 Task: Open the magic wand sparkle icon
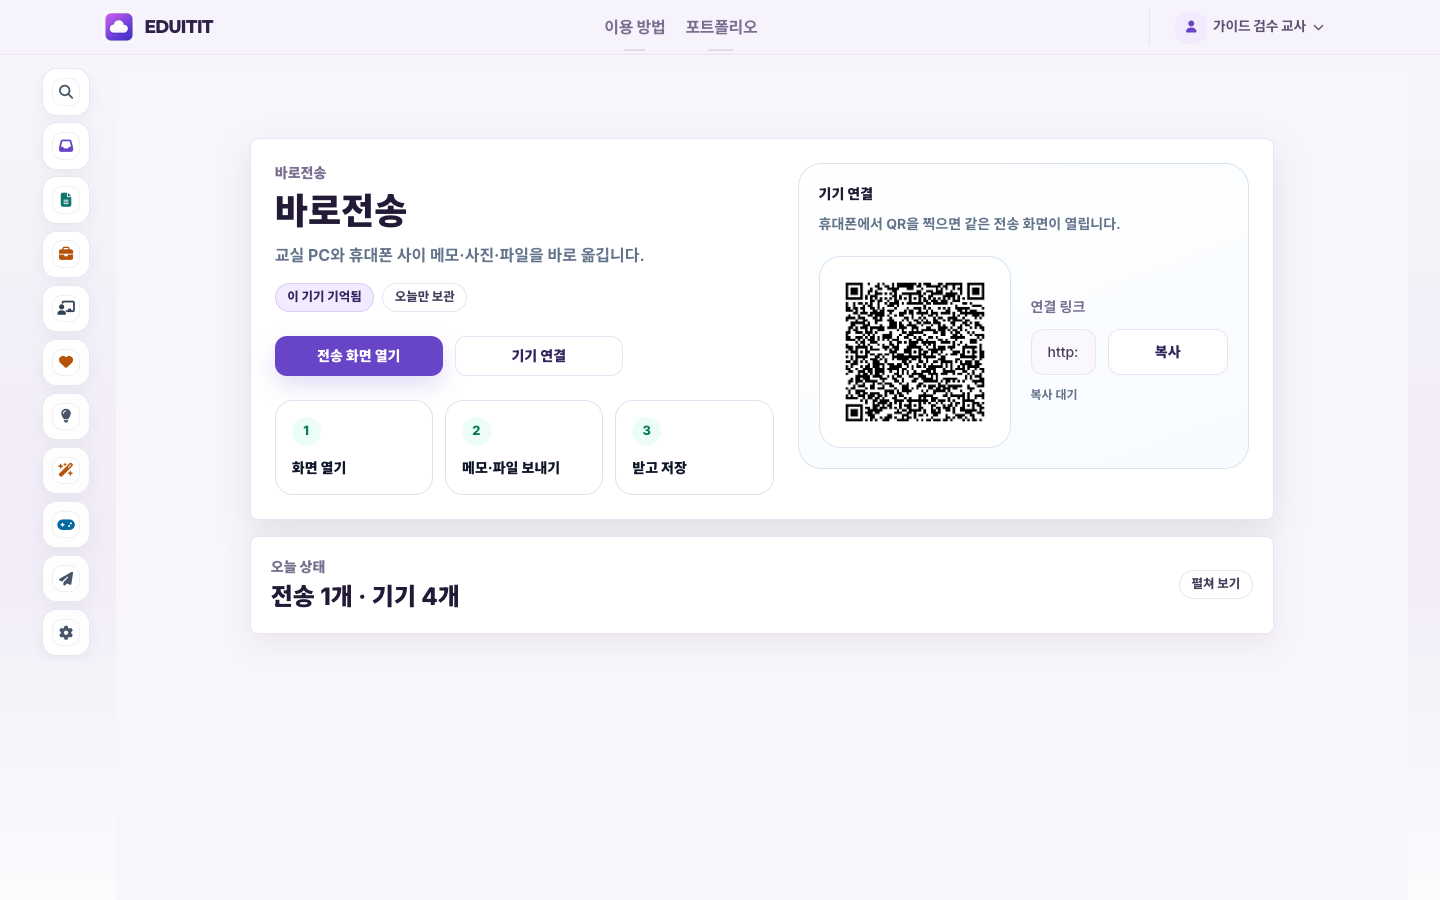click(66, 470)
